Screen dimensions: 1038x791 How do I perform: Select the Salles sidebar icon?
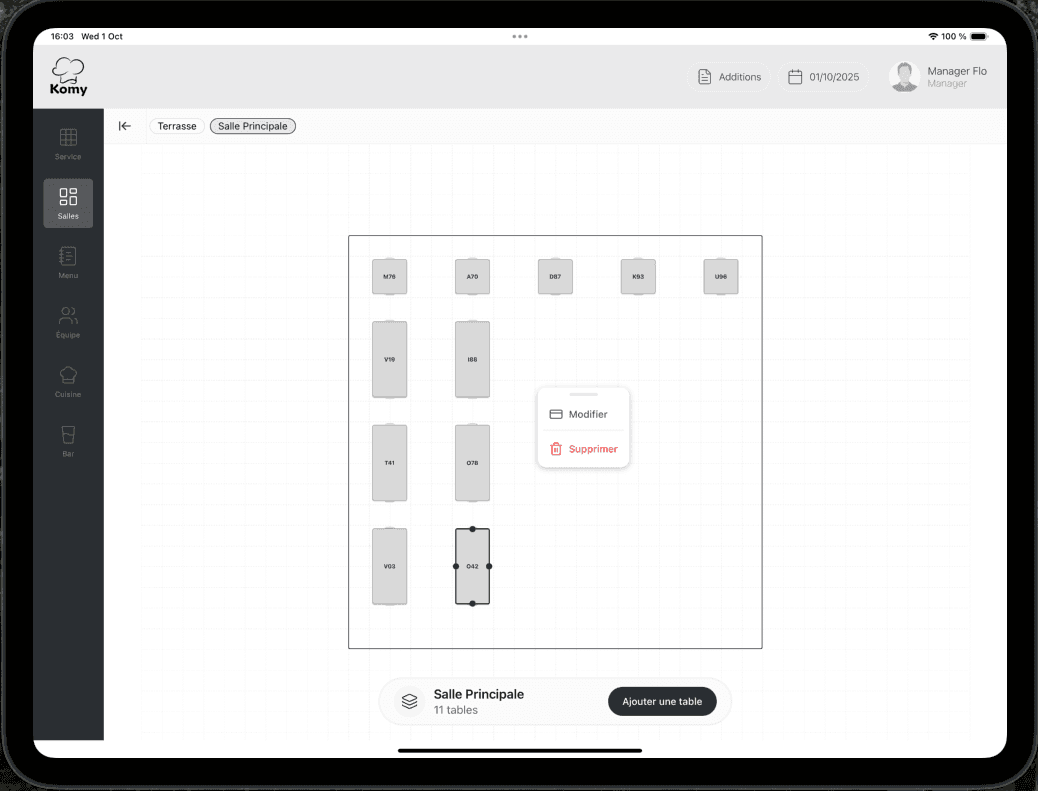coord(68,203)
